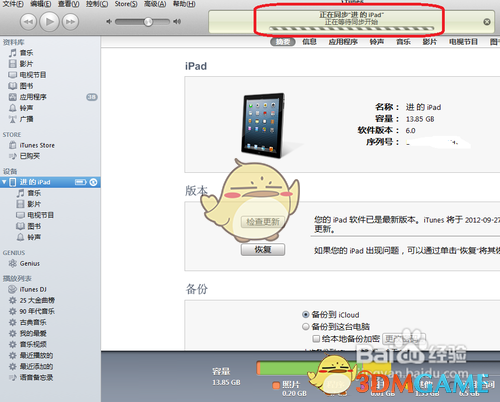Open the 高级(A) menu
The height and width of the screenshot is (402, 500).
tap(155, 4)
